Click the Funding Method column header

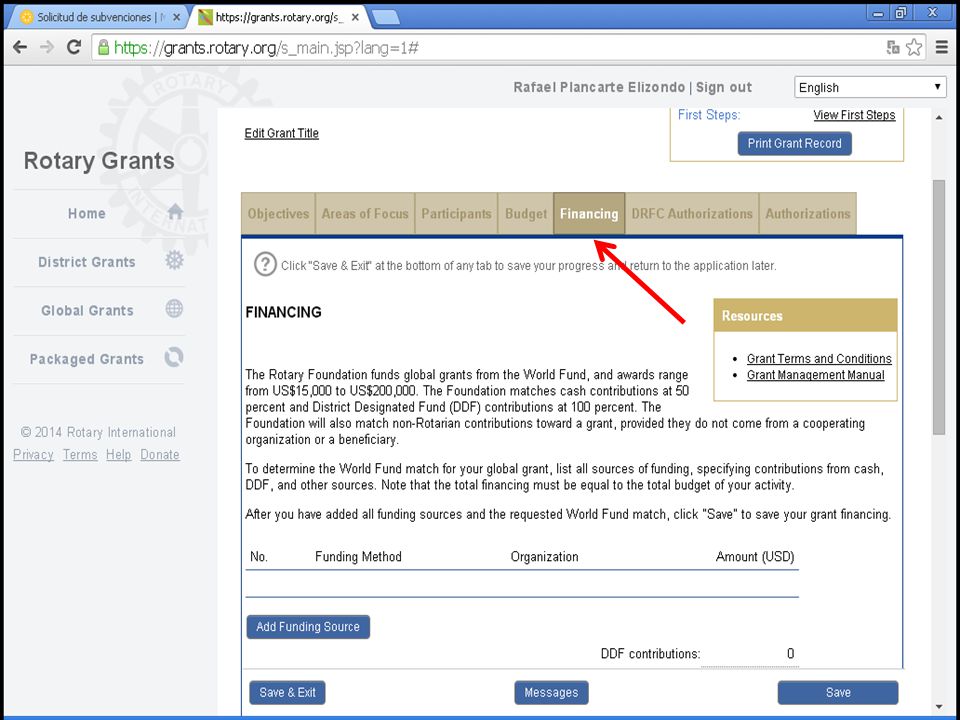358,557
